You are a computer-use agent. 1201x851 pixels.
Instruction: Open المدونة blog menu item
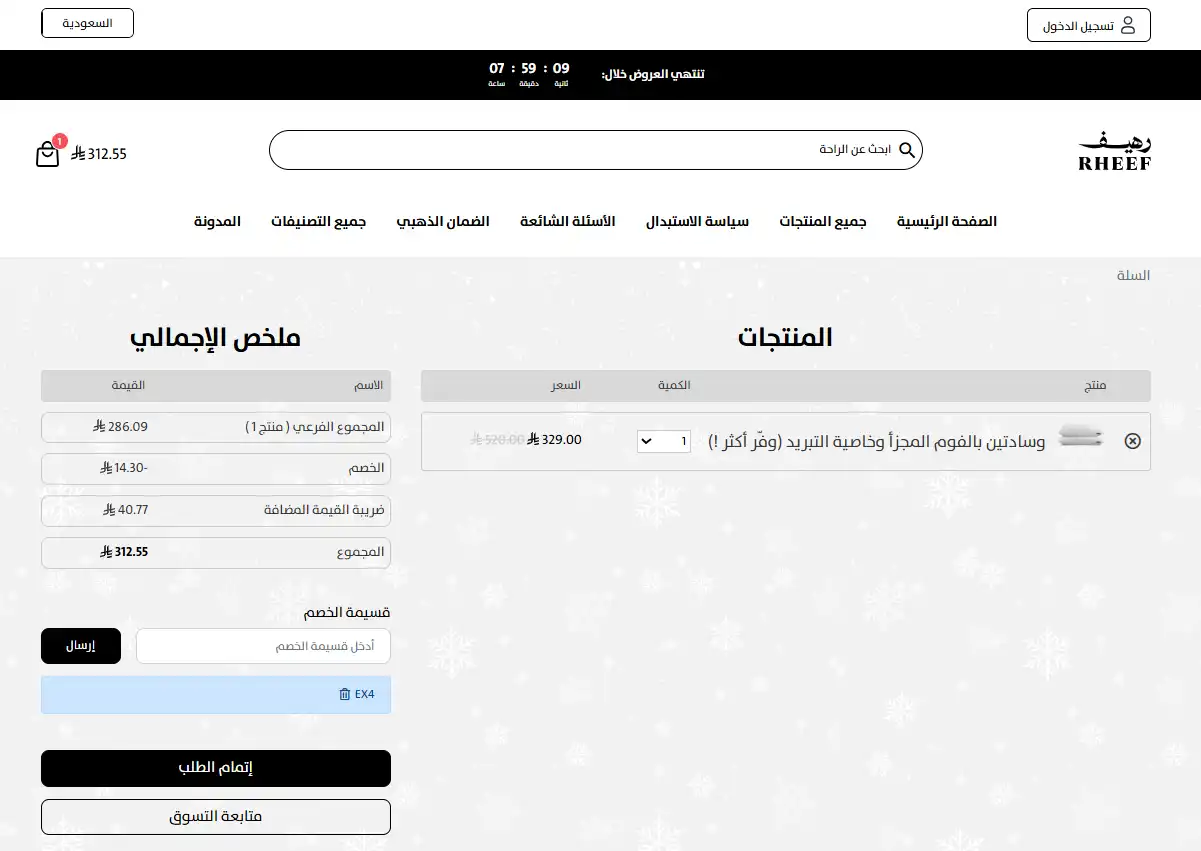pyautogui.click(x=217, y=221)
